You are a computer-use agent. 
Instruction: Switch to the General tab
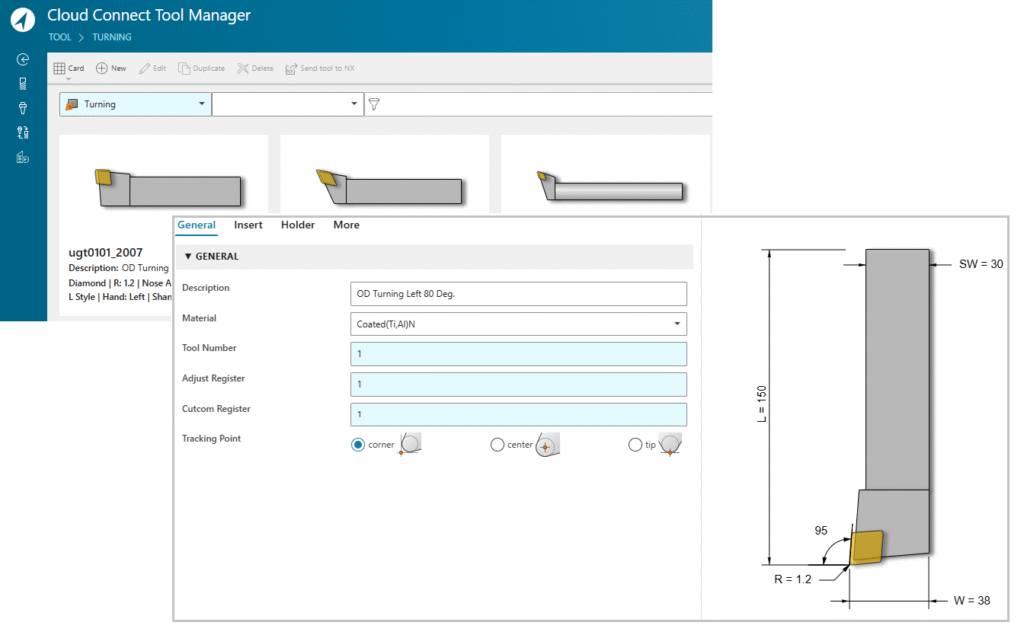point(197,225)
